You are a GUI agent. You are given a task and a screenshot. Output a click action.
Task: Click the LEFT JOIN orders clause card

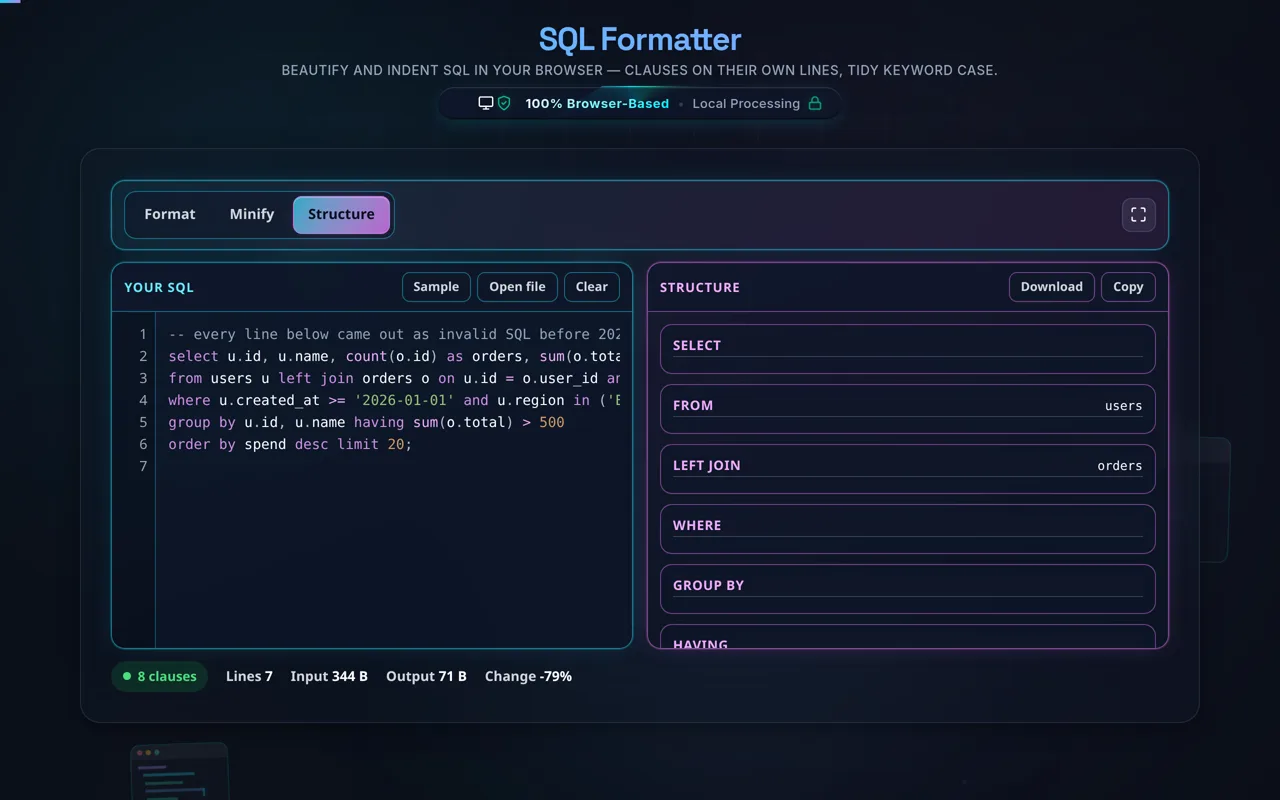pos(908,469)
